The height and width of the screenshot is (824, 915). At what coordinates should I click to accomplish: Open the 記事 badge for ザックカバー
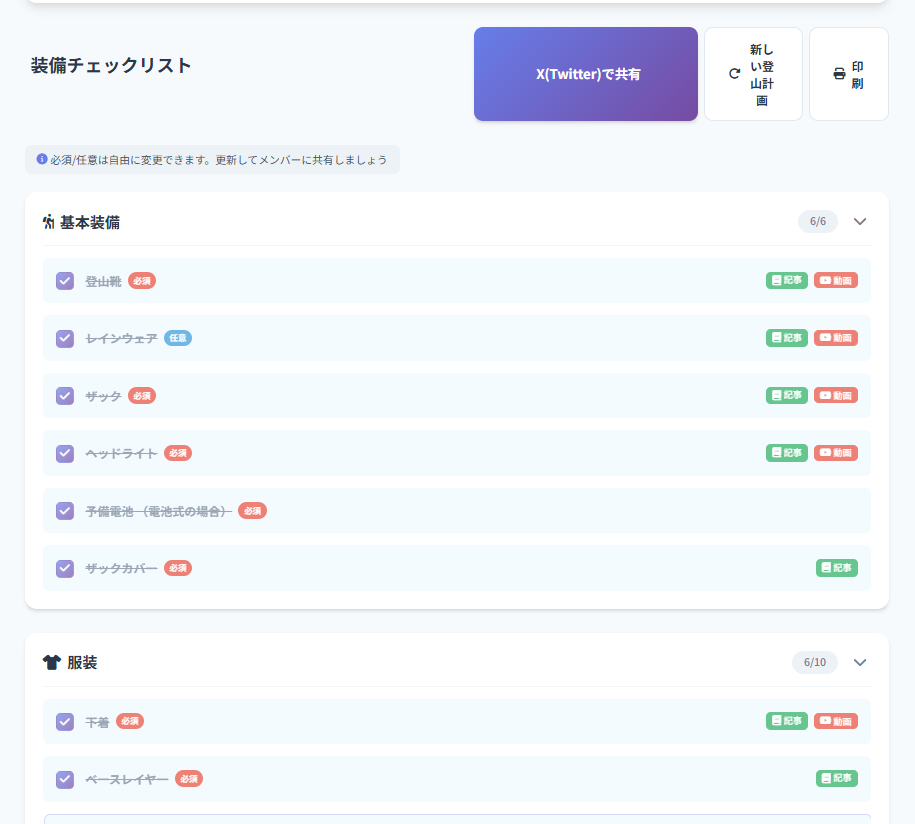tap(836, 568)
